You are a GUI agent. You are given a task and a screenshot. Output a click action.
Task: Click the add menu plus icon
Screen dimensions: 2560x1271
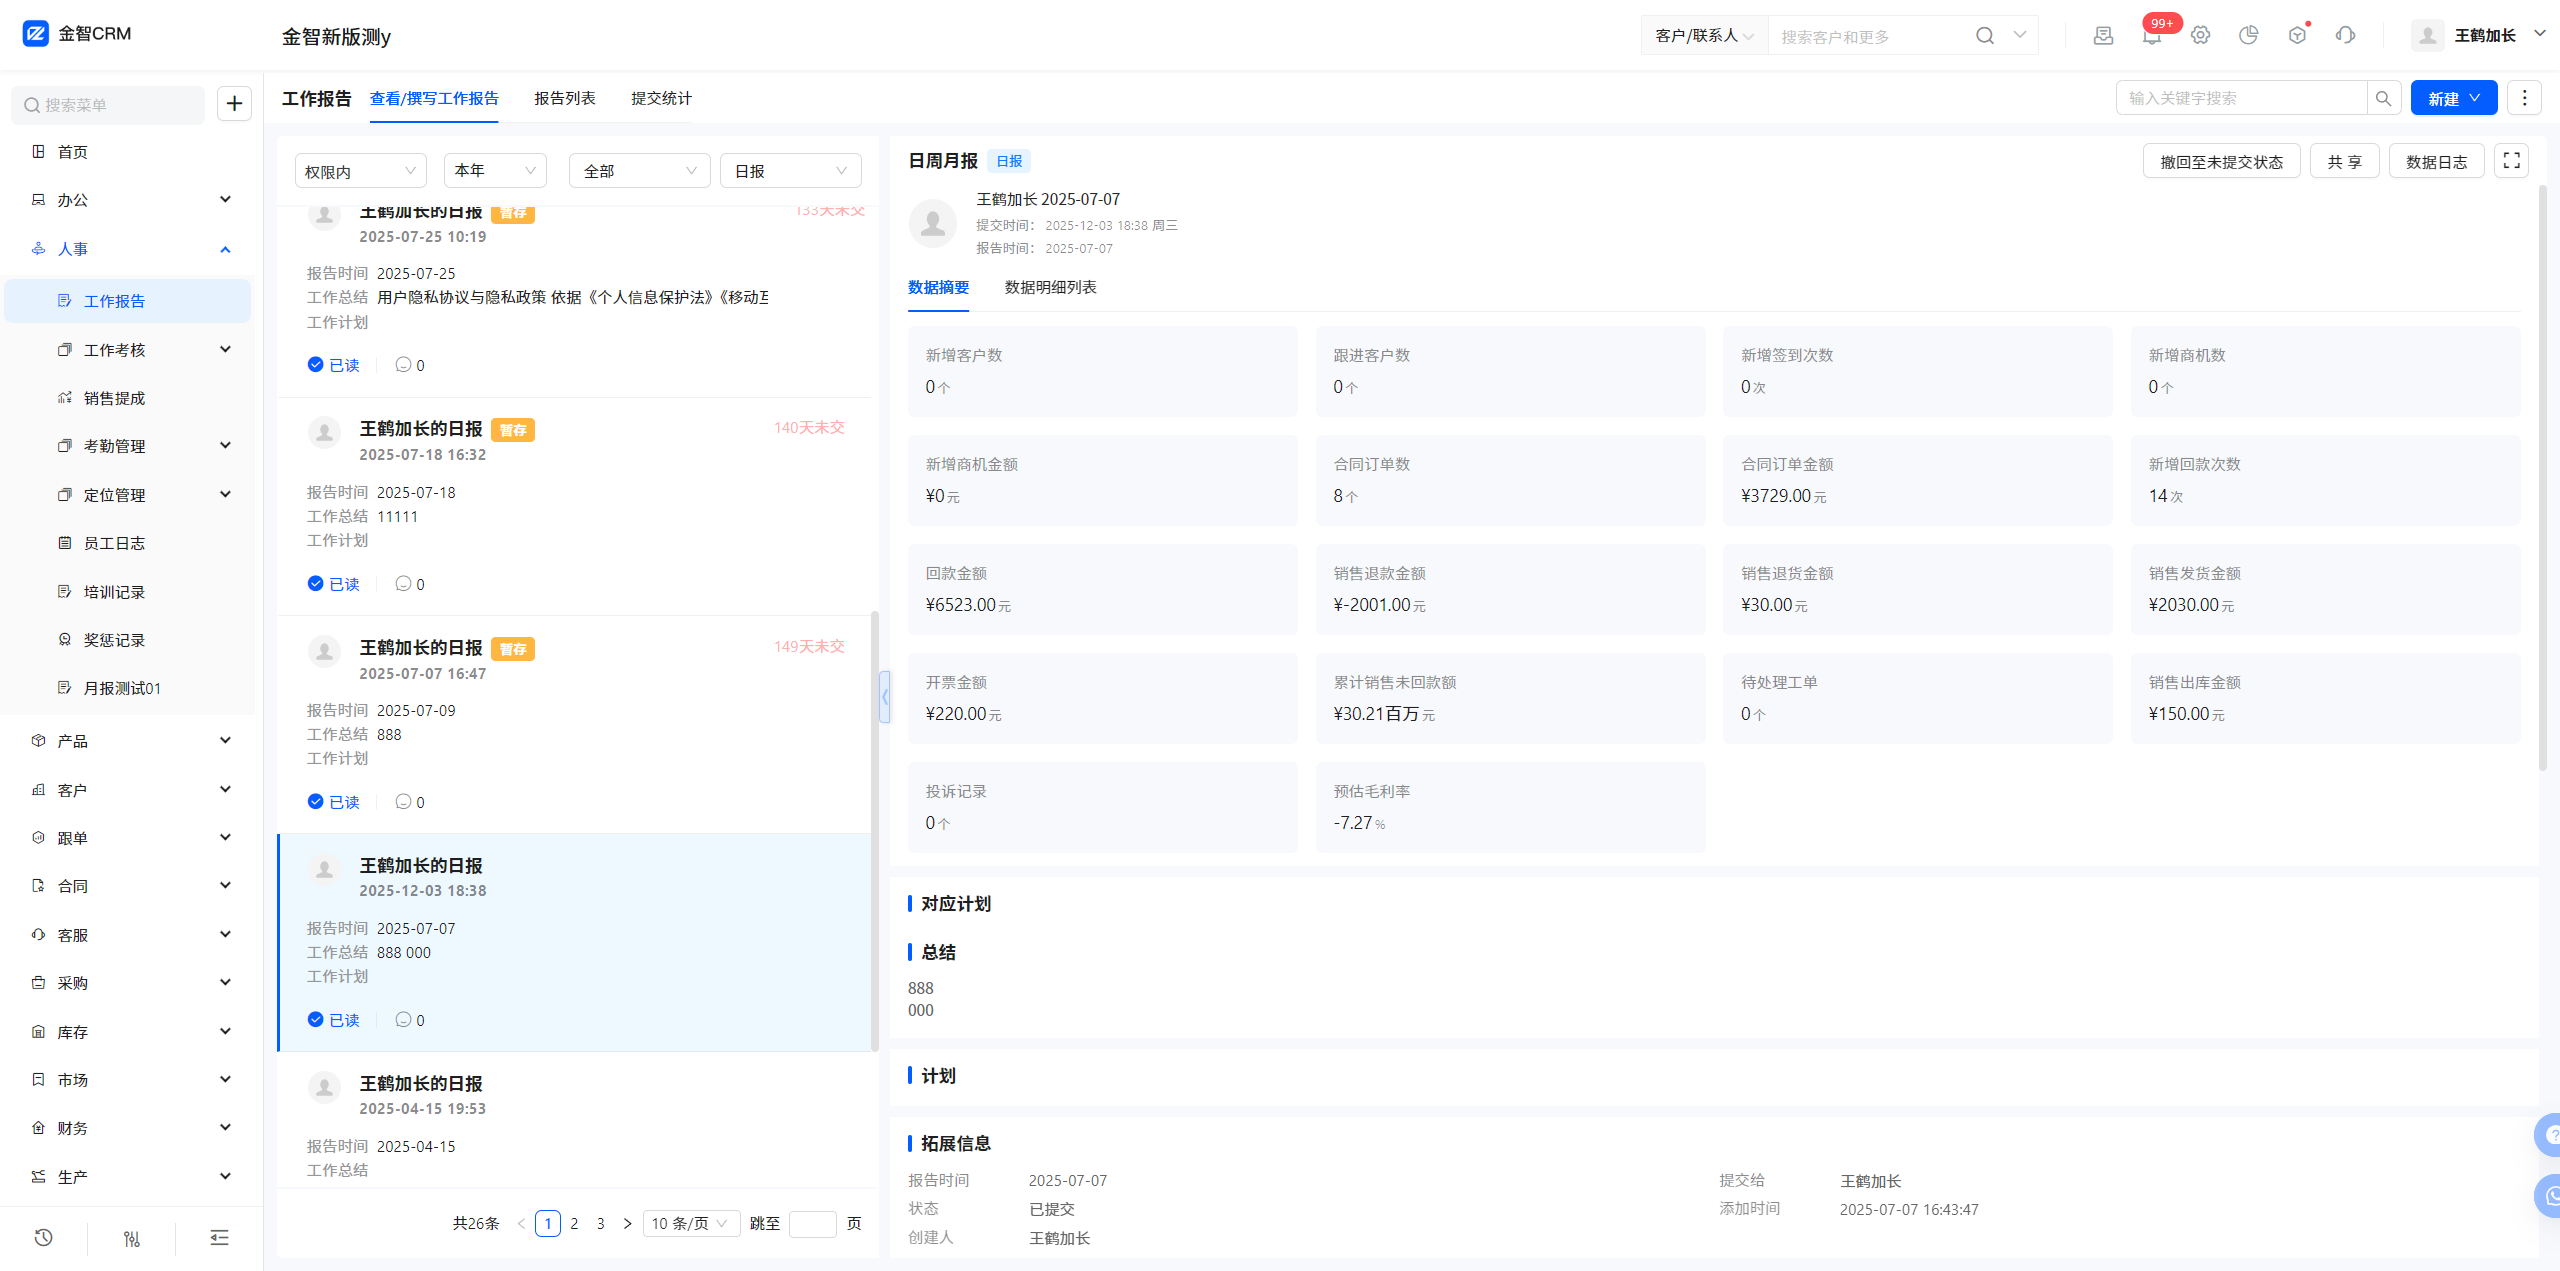pyautogui.click(x=234, y=104)
